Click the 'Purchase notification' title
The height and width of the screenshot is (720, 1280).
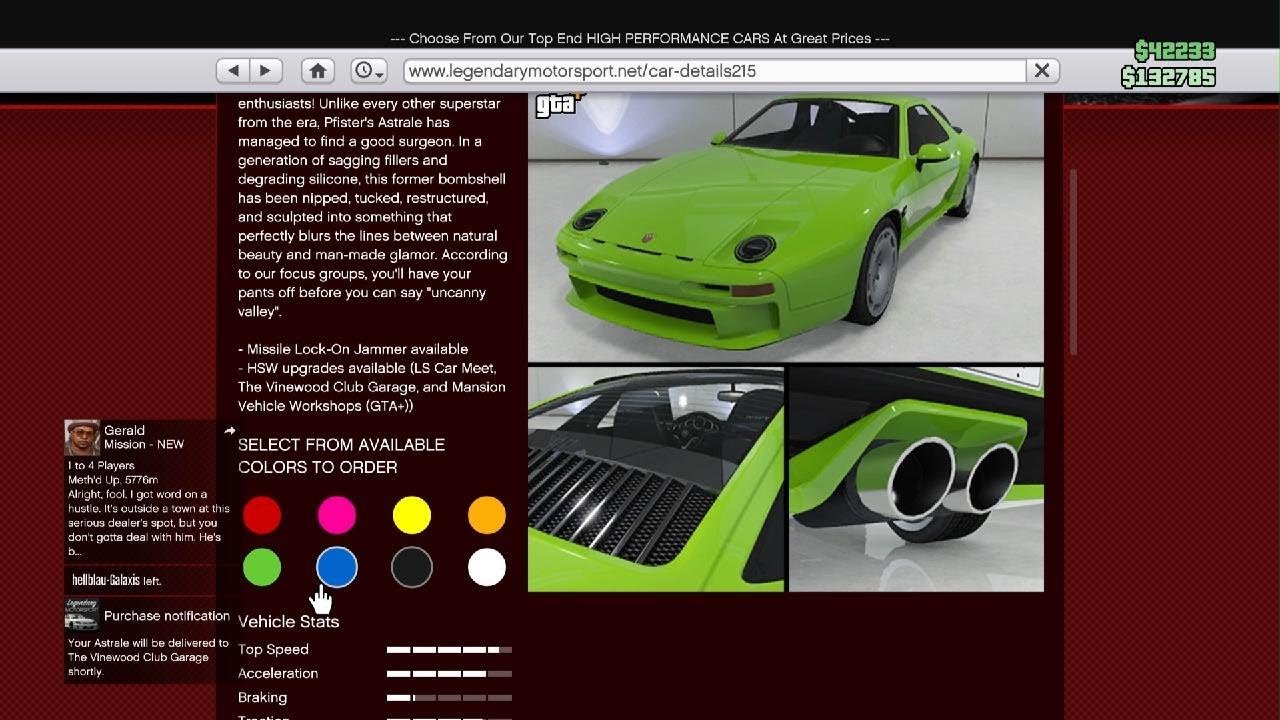click(167, 616)
